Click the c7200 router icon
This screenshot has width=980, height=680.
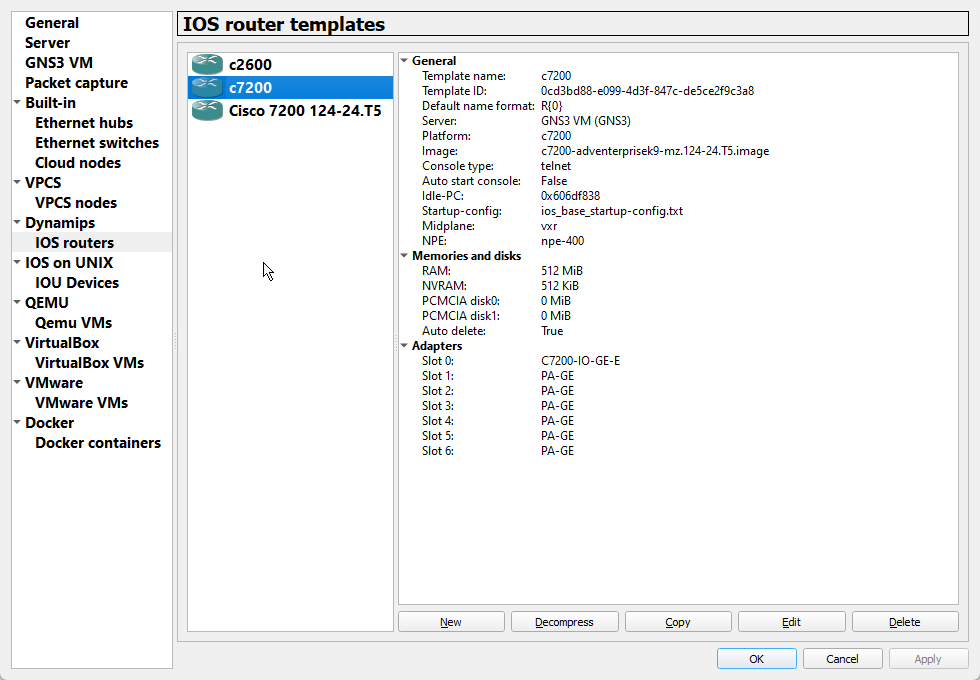coord(207,87)
